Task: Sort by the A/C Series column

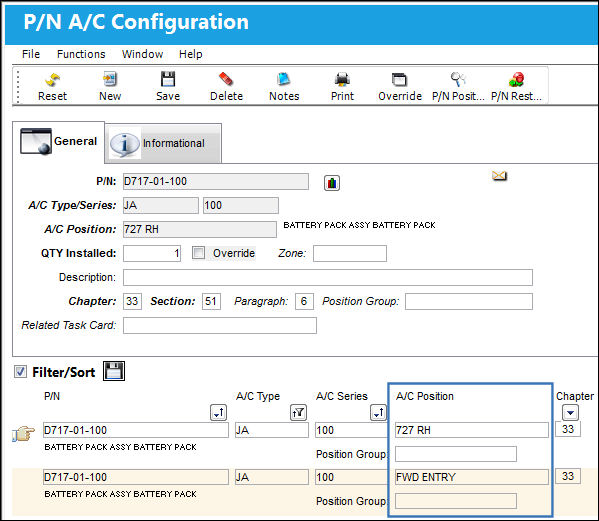Action: (x=378, y=413)
